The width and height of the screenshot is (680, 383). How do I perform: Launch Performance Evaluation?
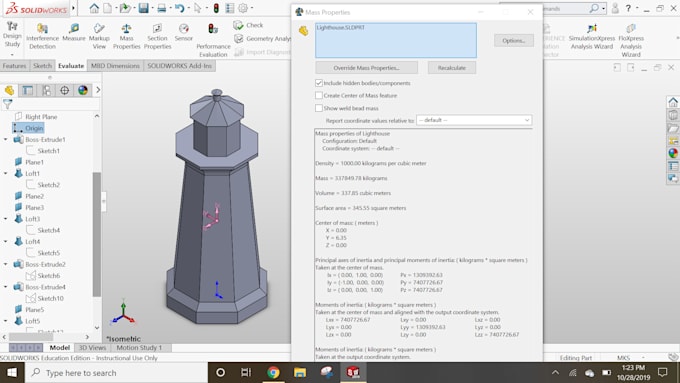[213, 40]
